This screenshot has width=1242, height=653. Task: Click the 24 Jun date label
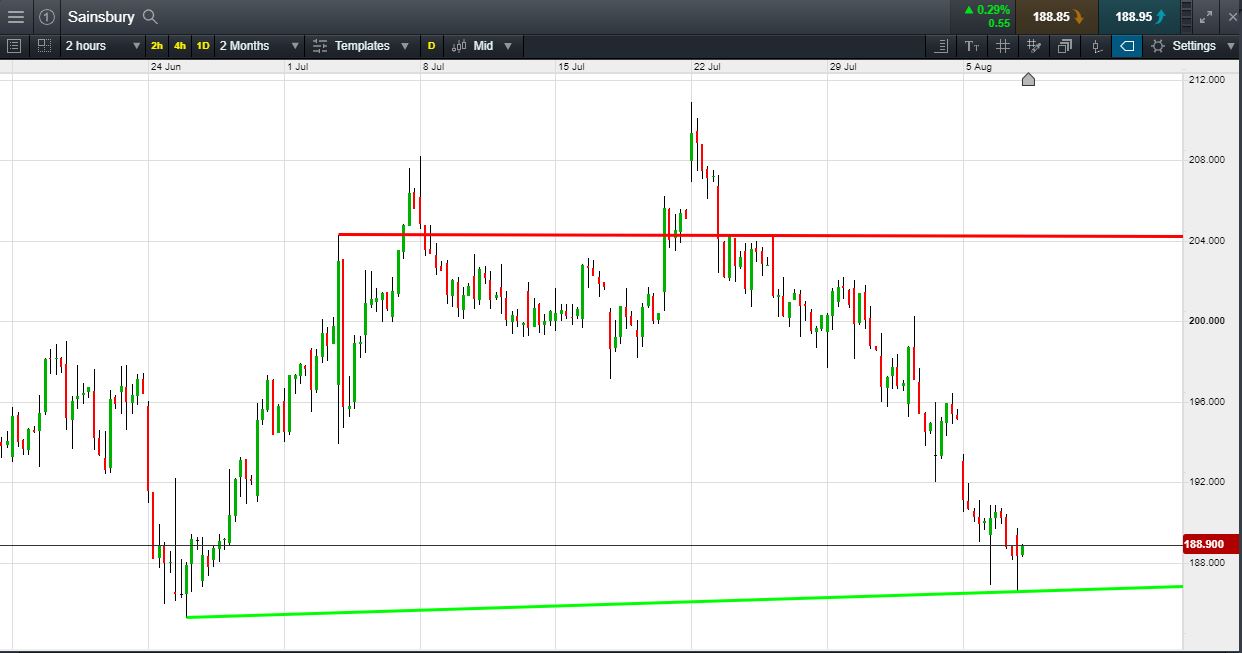tap(164, 67)
